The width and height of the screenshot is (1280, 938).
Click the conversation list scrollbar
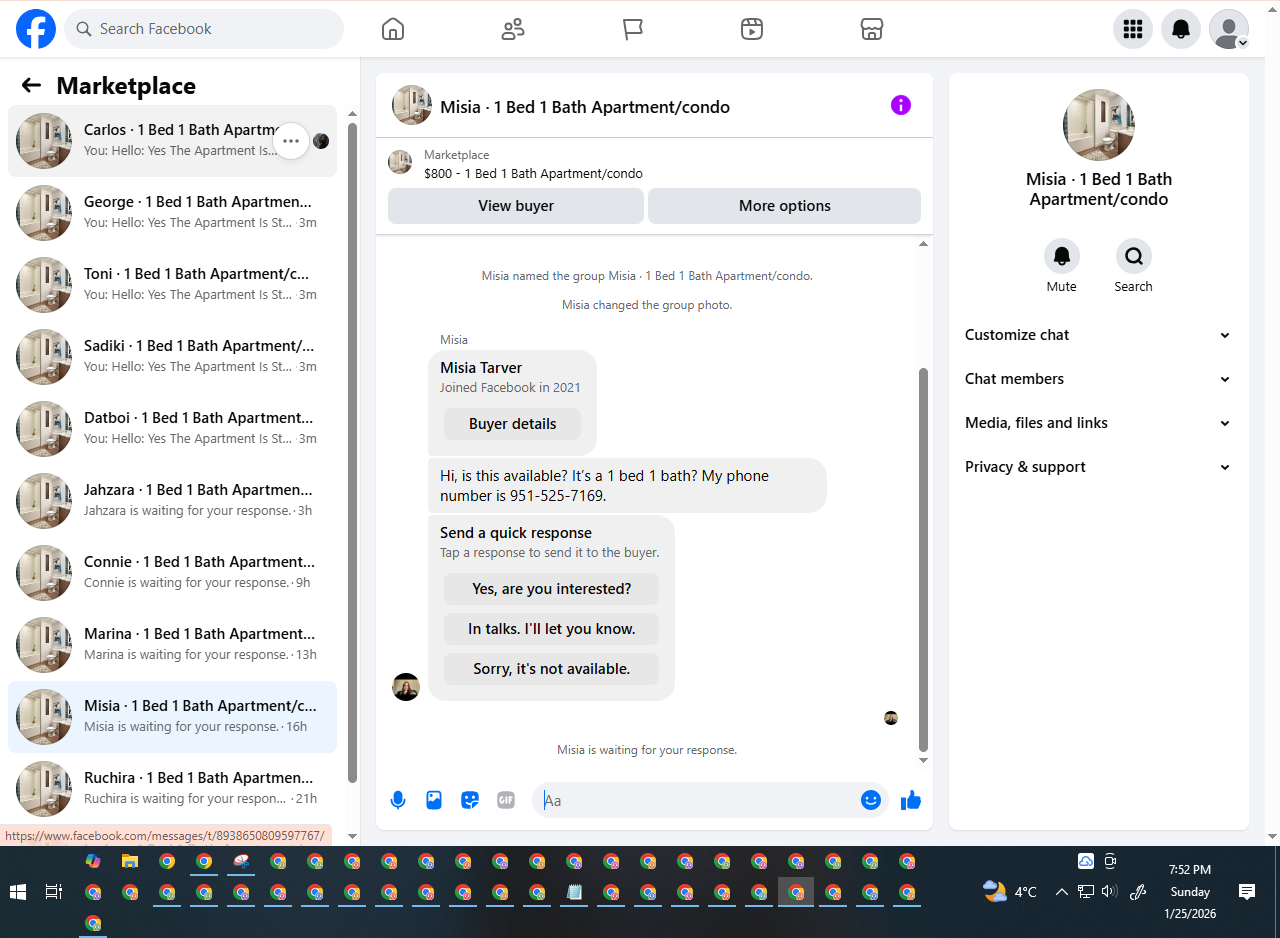[x=352, y=452]
